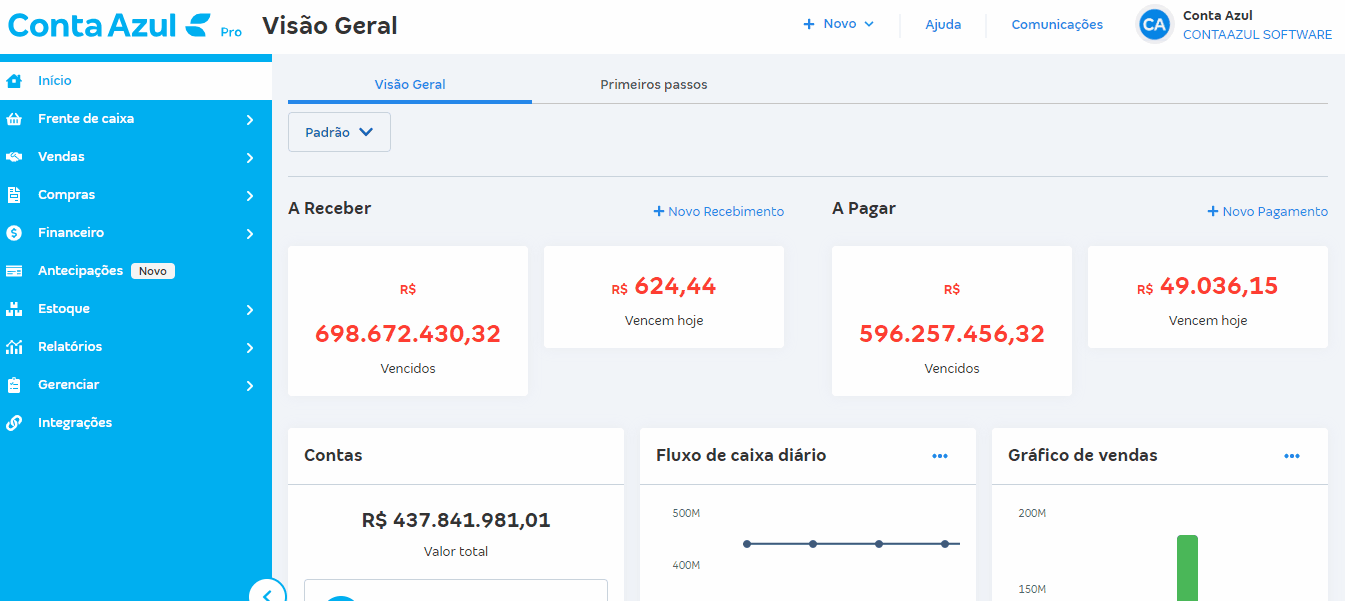
Task: Click the Gerenciar clipboard icon
Action: click(14, 385)
